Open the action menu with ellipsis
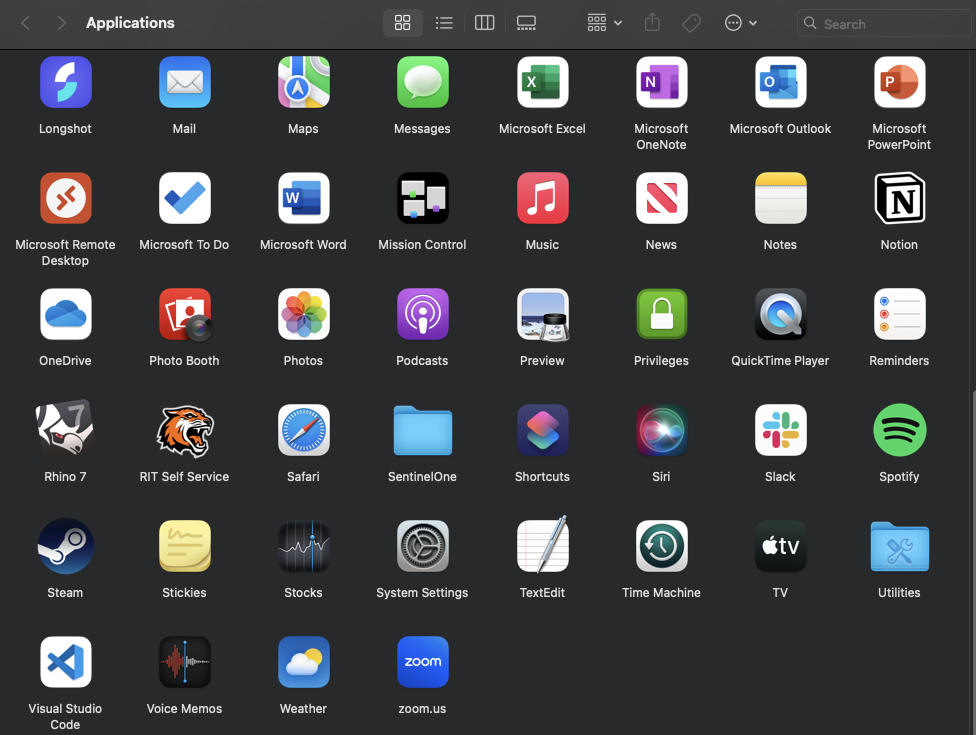The width and height of the screenshot is (976, 735). click(x=741, y=23)
